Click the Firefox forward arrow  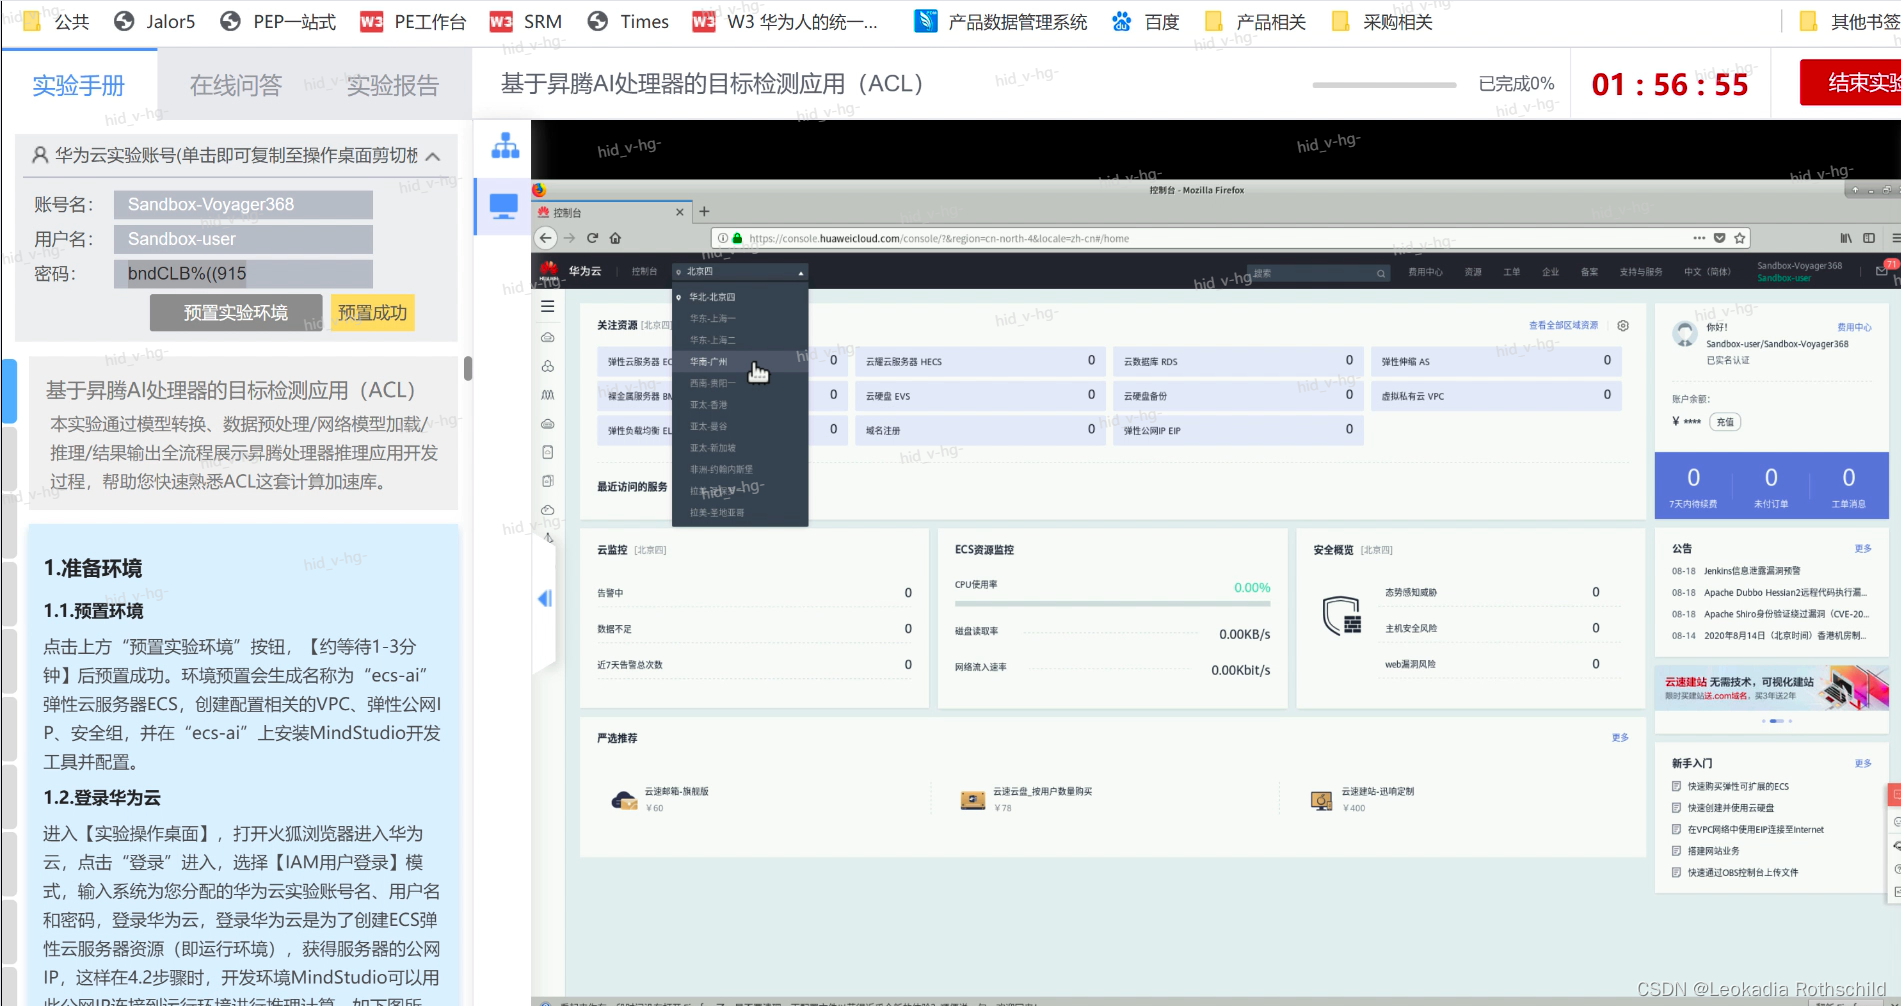(569, 238)
